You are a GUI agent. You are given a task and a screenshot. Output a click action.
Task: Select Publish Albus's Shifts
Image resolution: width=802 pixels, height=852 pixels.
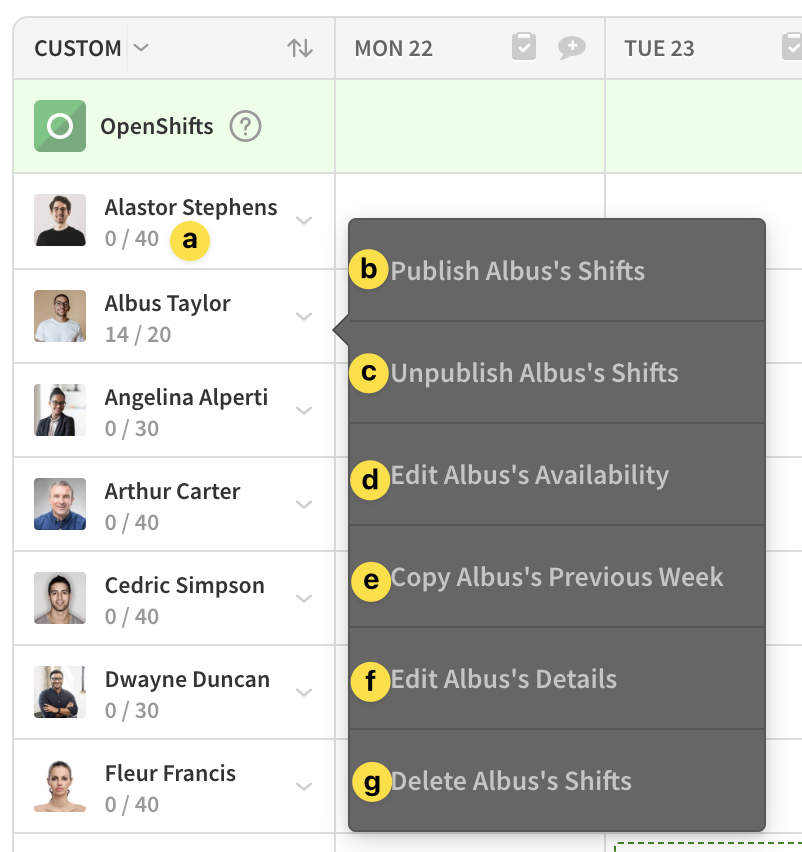pyautogui.click(x=556, y=271)
